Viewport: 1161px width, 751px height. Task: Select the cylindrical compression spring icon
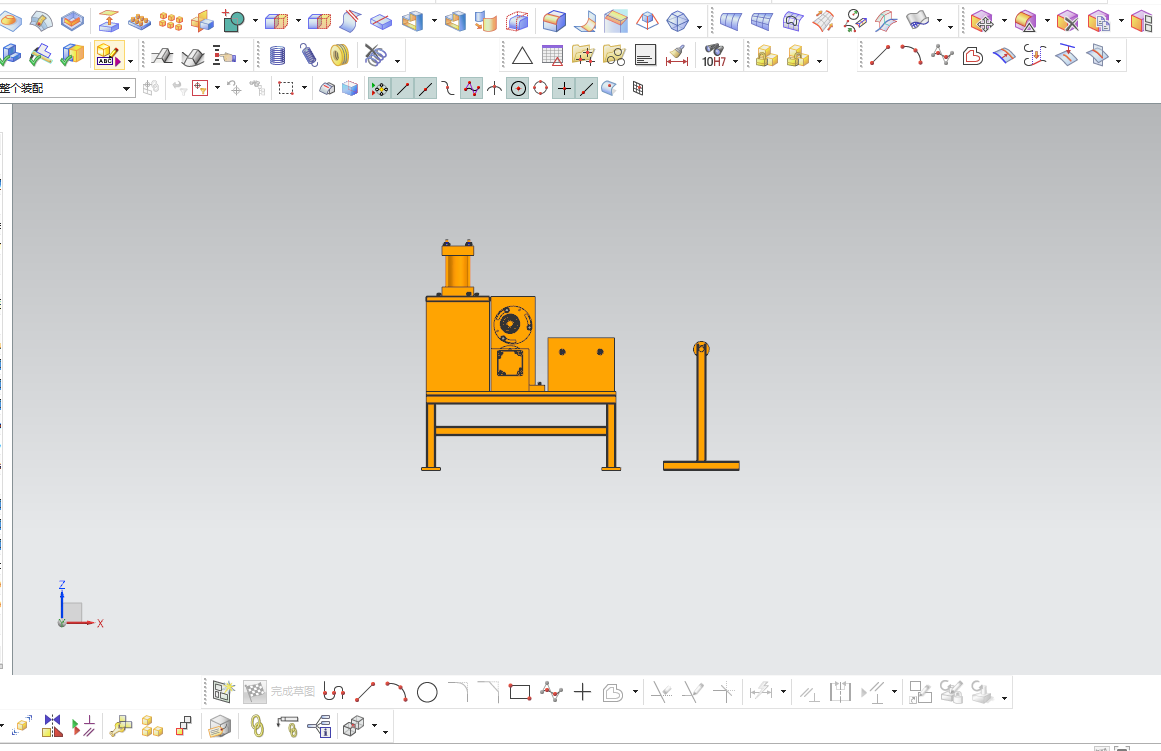278,56
